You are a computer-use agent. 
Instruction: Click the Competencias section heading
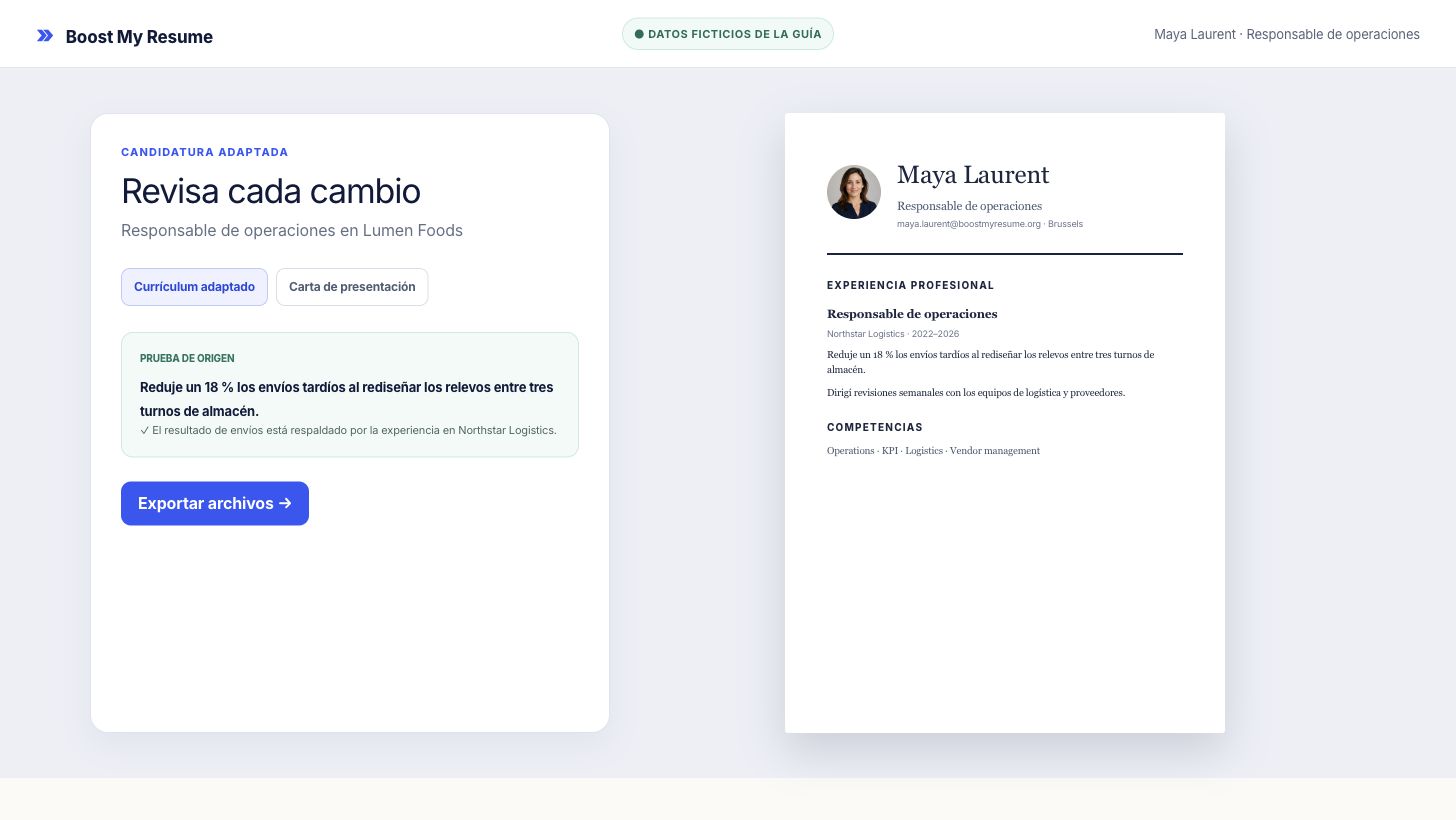click(x=875, y=427)
